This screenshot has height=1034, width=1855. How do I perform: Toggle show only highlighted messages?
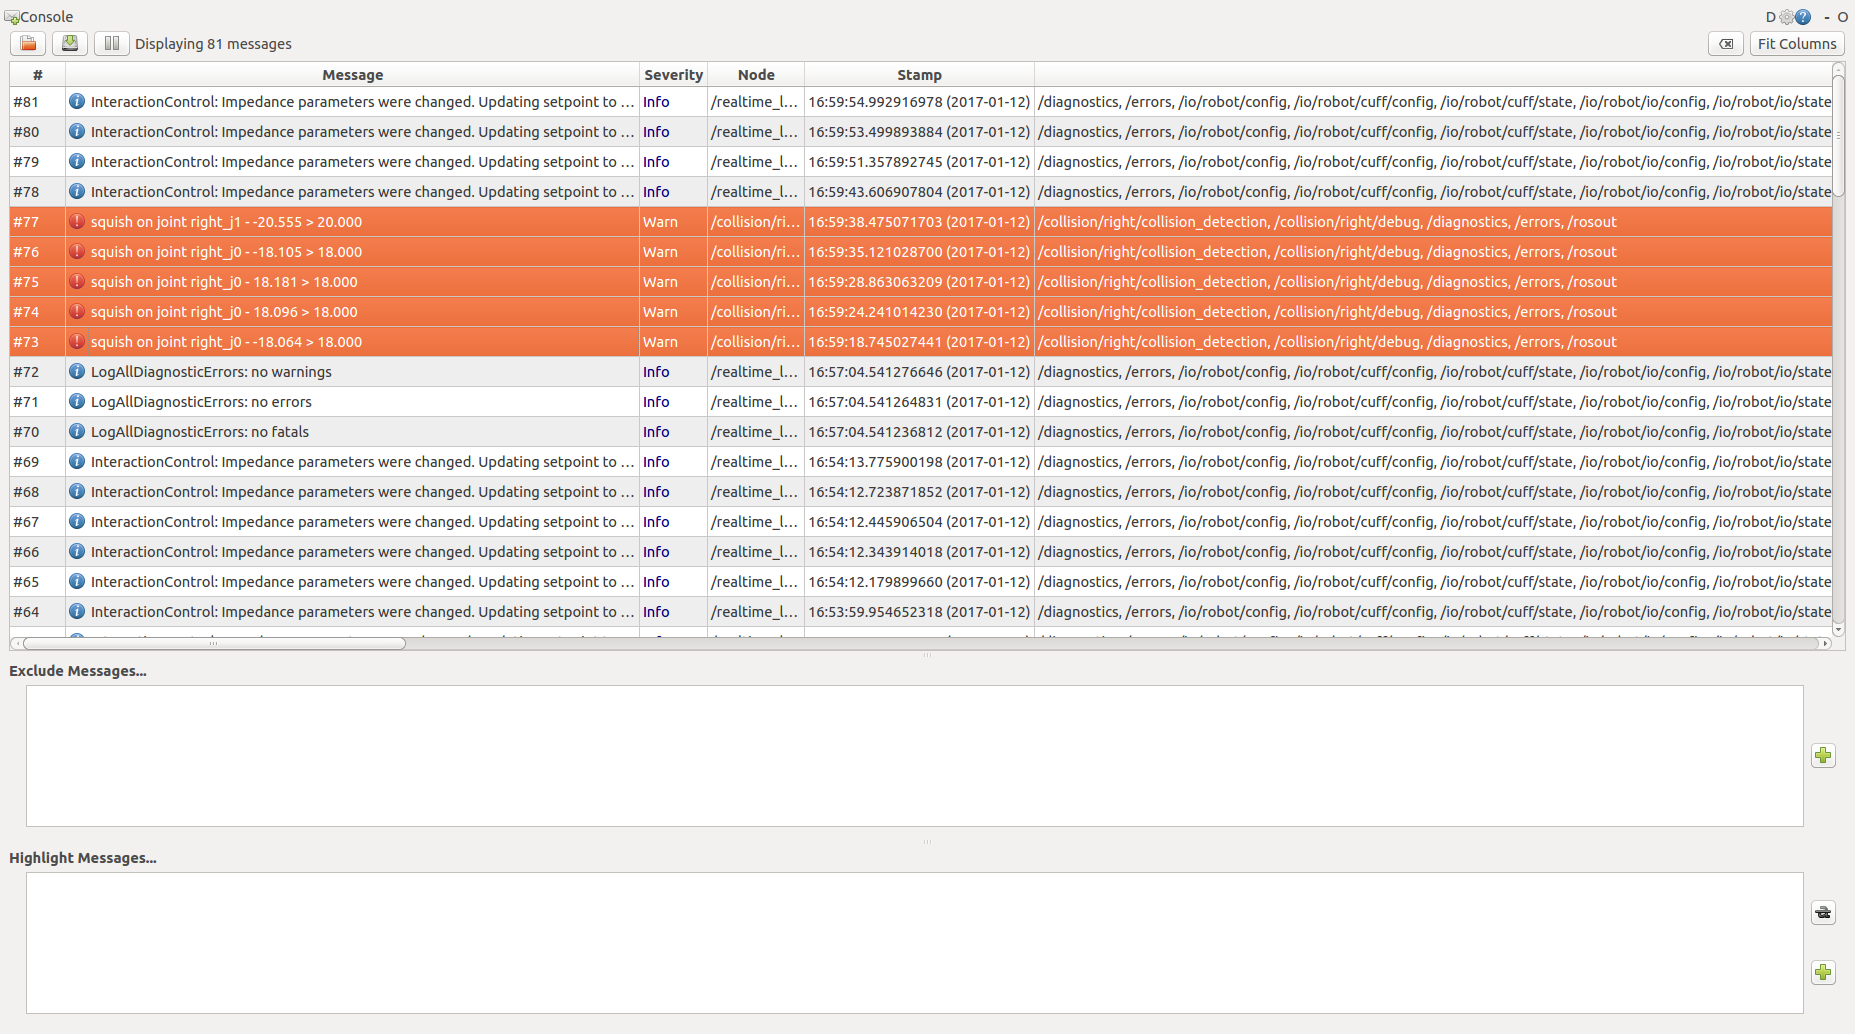click(1823, 913)
